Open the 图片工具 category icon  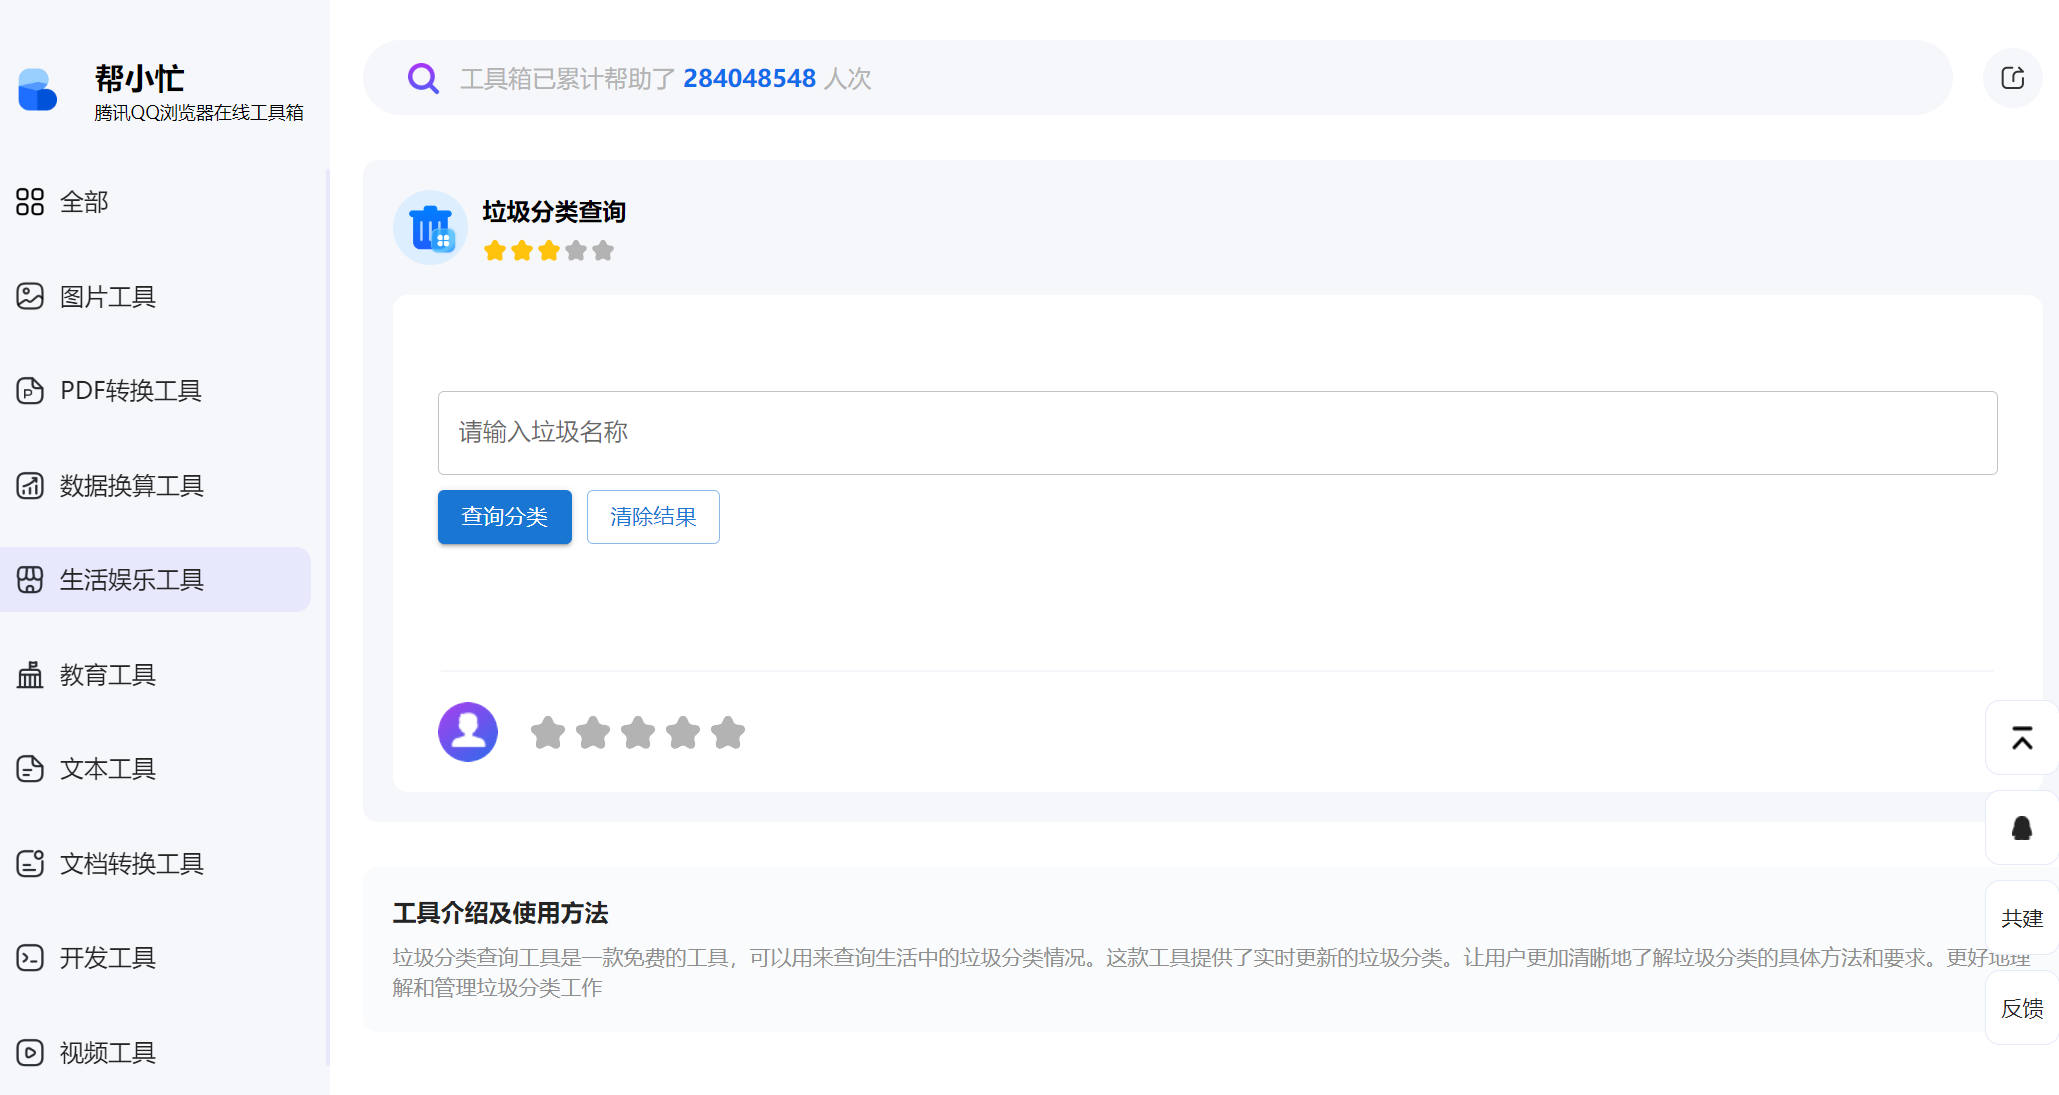(30, 296)
